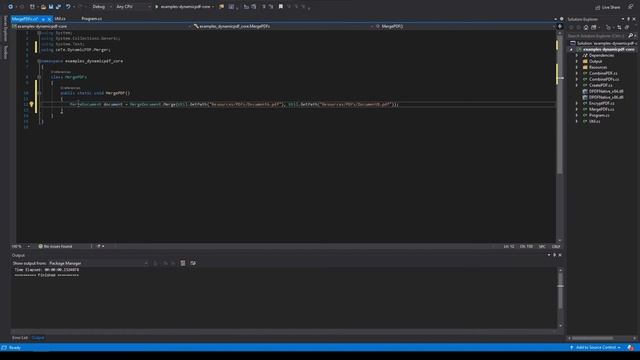Click the Save file toolbar icon
640x360 pixels.
51,7
